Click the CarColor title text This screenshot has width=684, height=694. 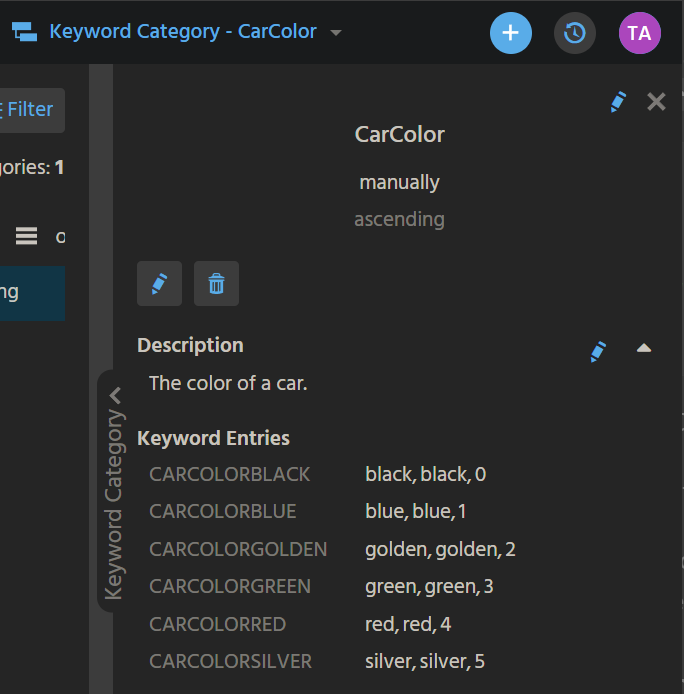(399, 135)
